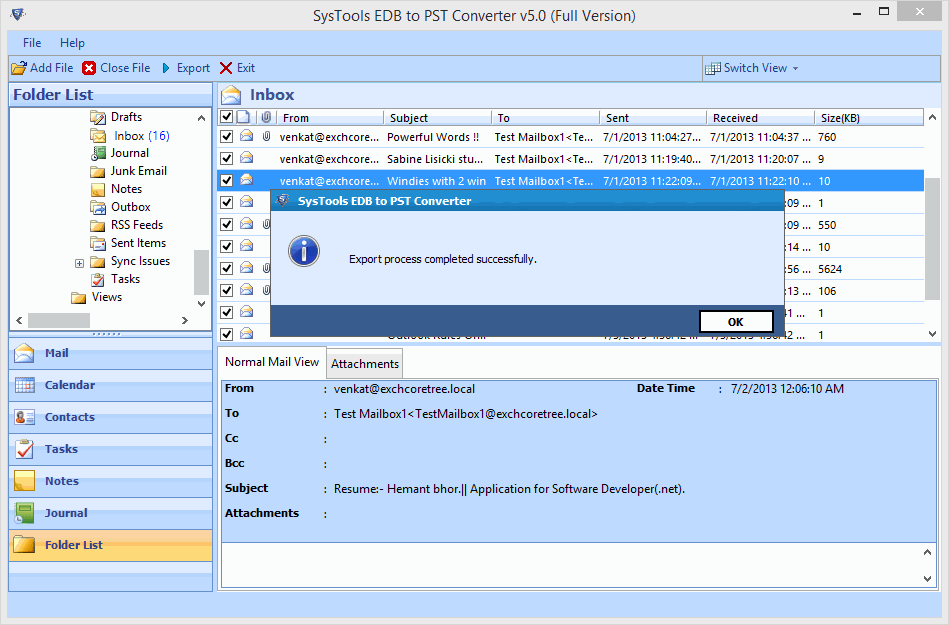Select the Notes folder icon in tree
This screenshot has height=625, width=949.
click(x=97, y=189)
